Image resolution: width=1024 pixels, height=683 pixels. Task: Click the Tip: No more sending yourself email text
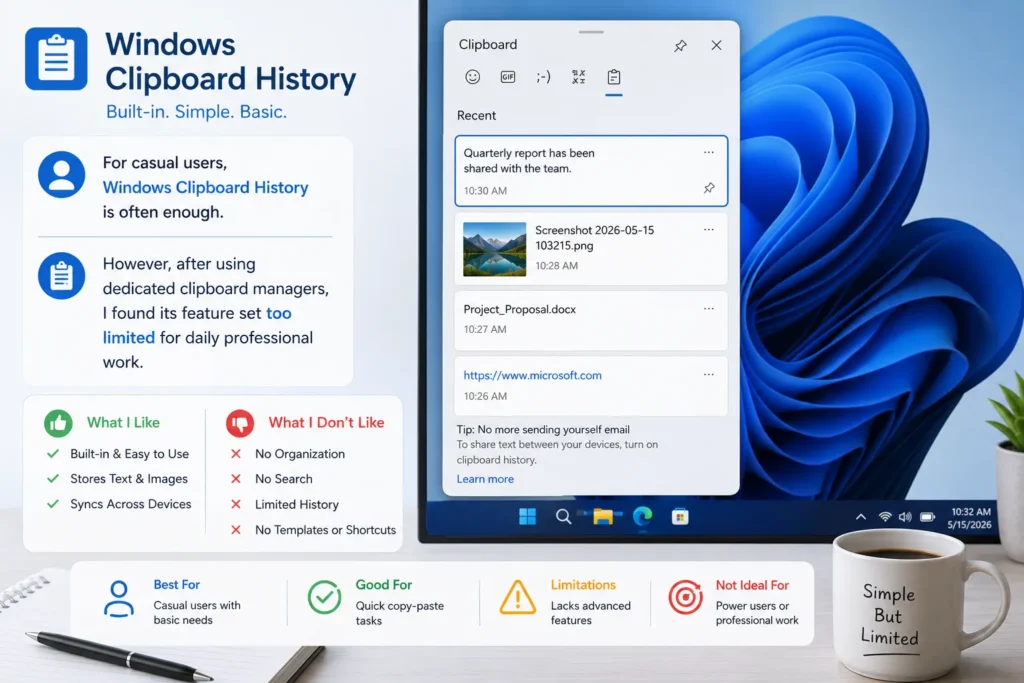click(543, 430)
